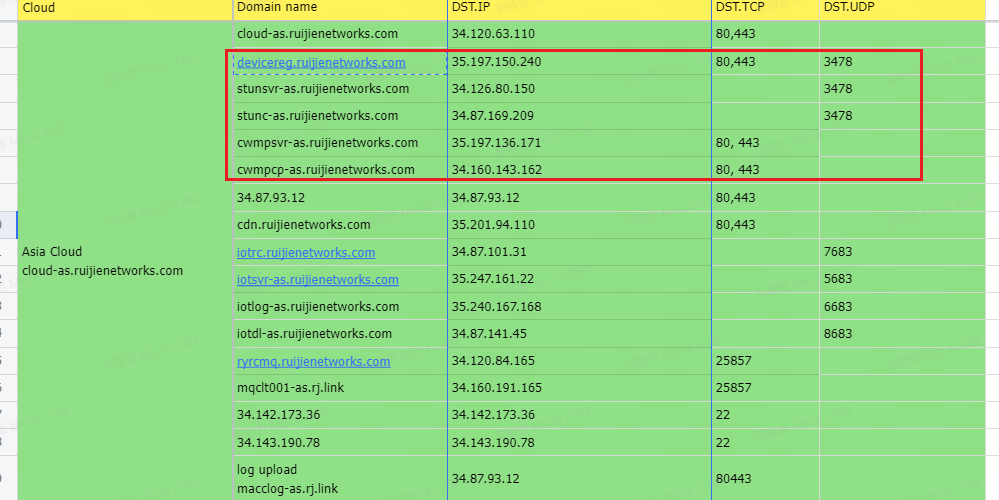
Task: Click UDP port 5683 cell
Action: pos(902,279)
